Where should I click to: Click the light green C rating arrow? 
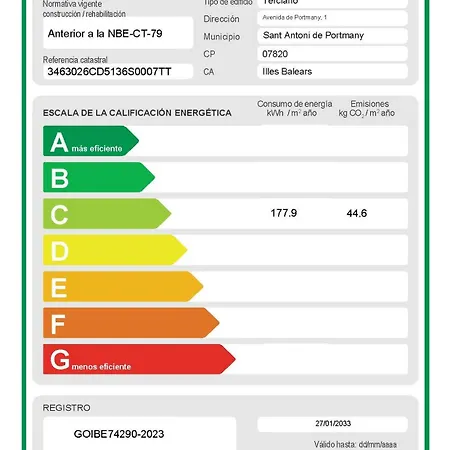(107, 214)
